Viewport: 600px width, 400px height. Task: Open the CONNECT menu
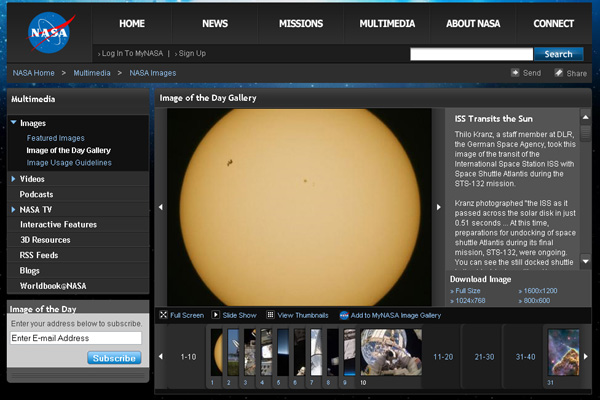click(554, 24)
